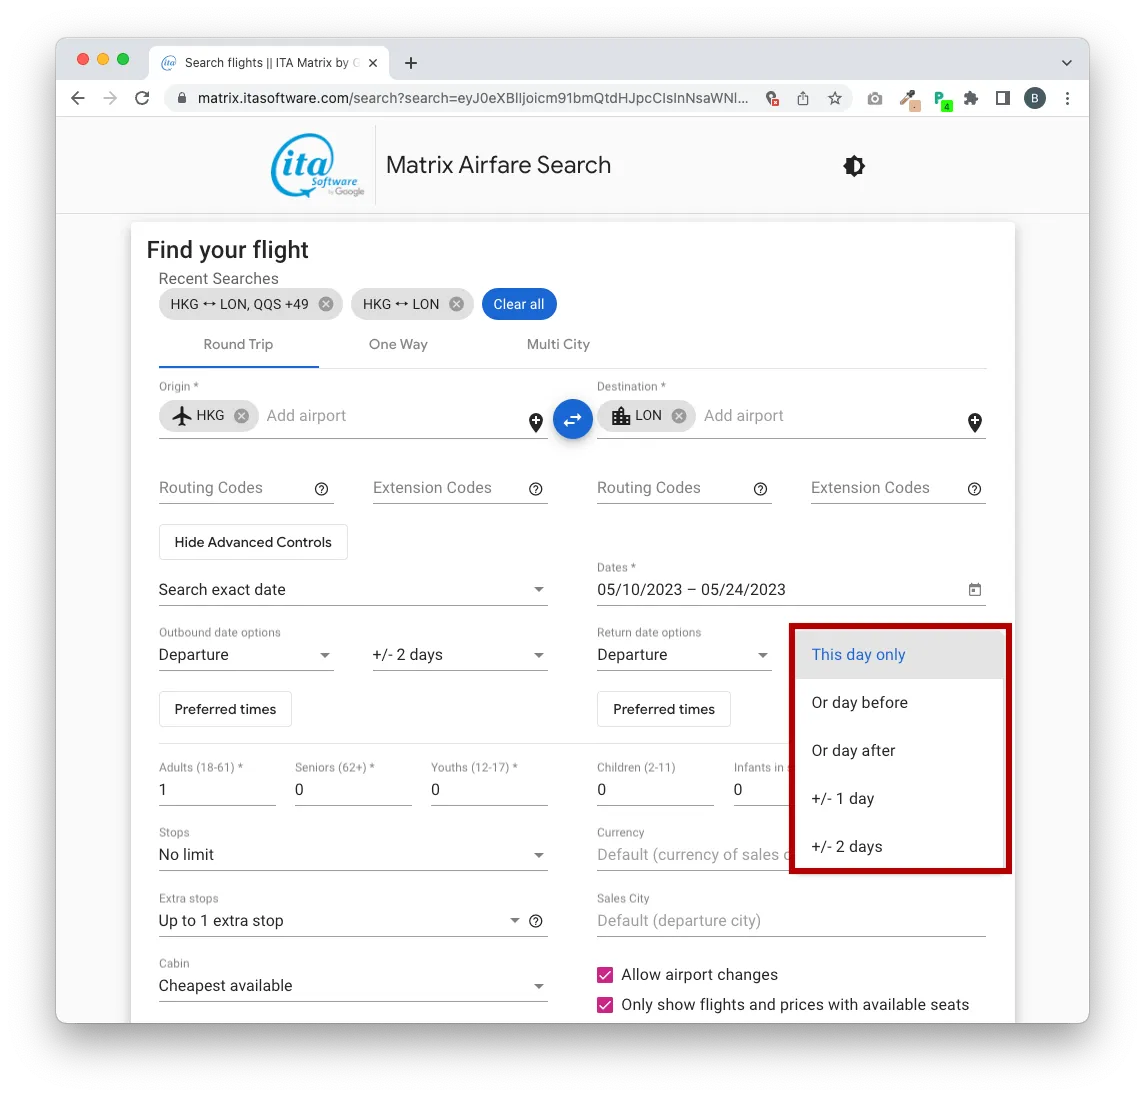Expand Extra stops dropdown
The height and width of the screenshot is (1097, 1145).
coord(340,921)
